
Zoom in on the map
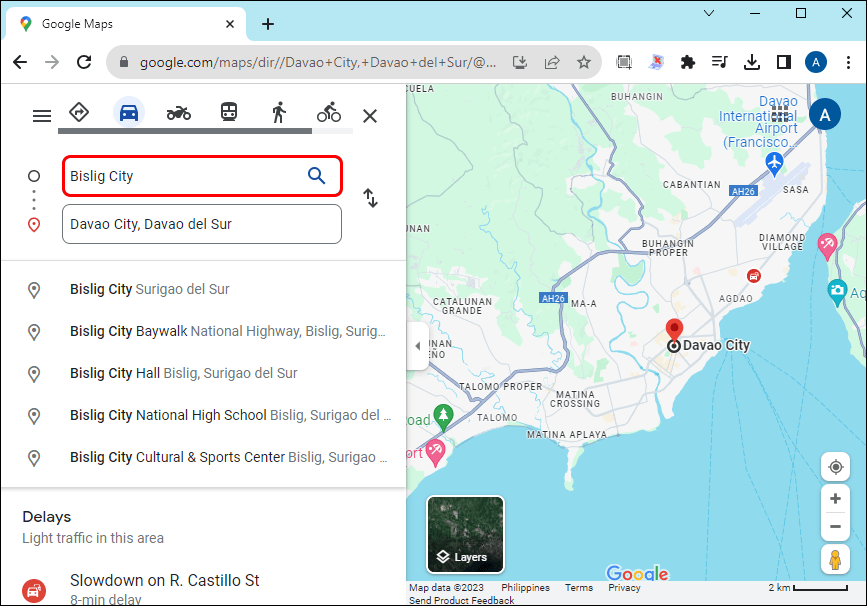(835, 499)
